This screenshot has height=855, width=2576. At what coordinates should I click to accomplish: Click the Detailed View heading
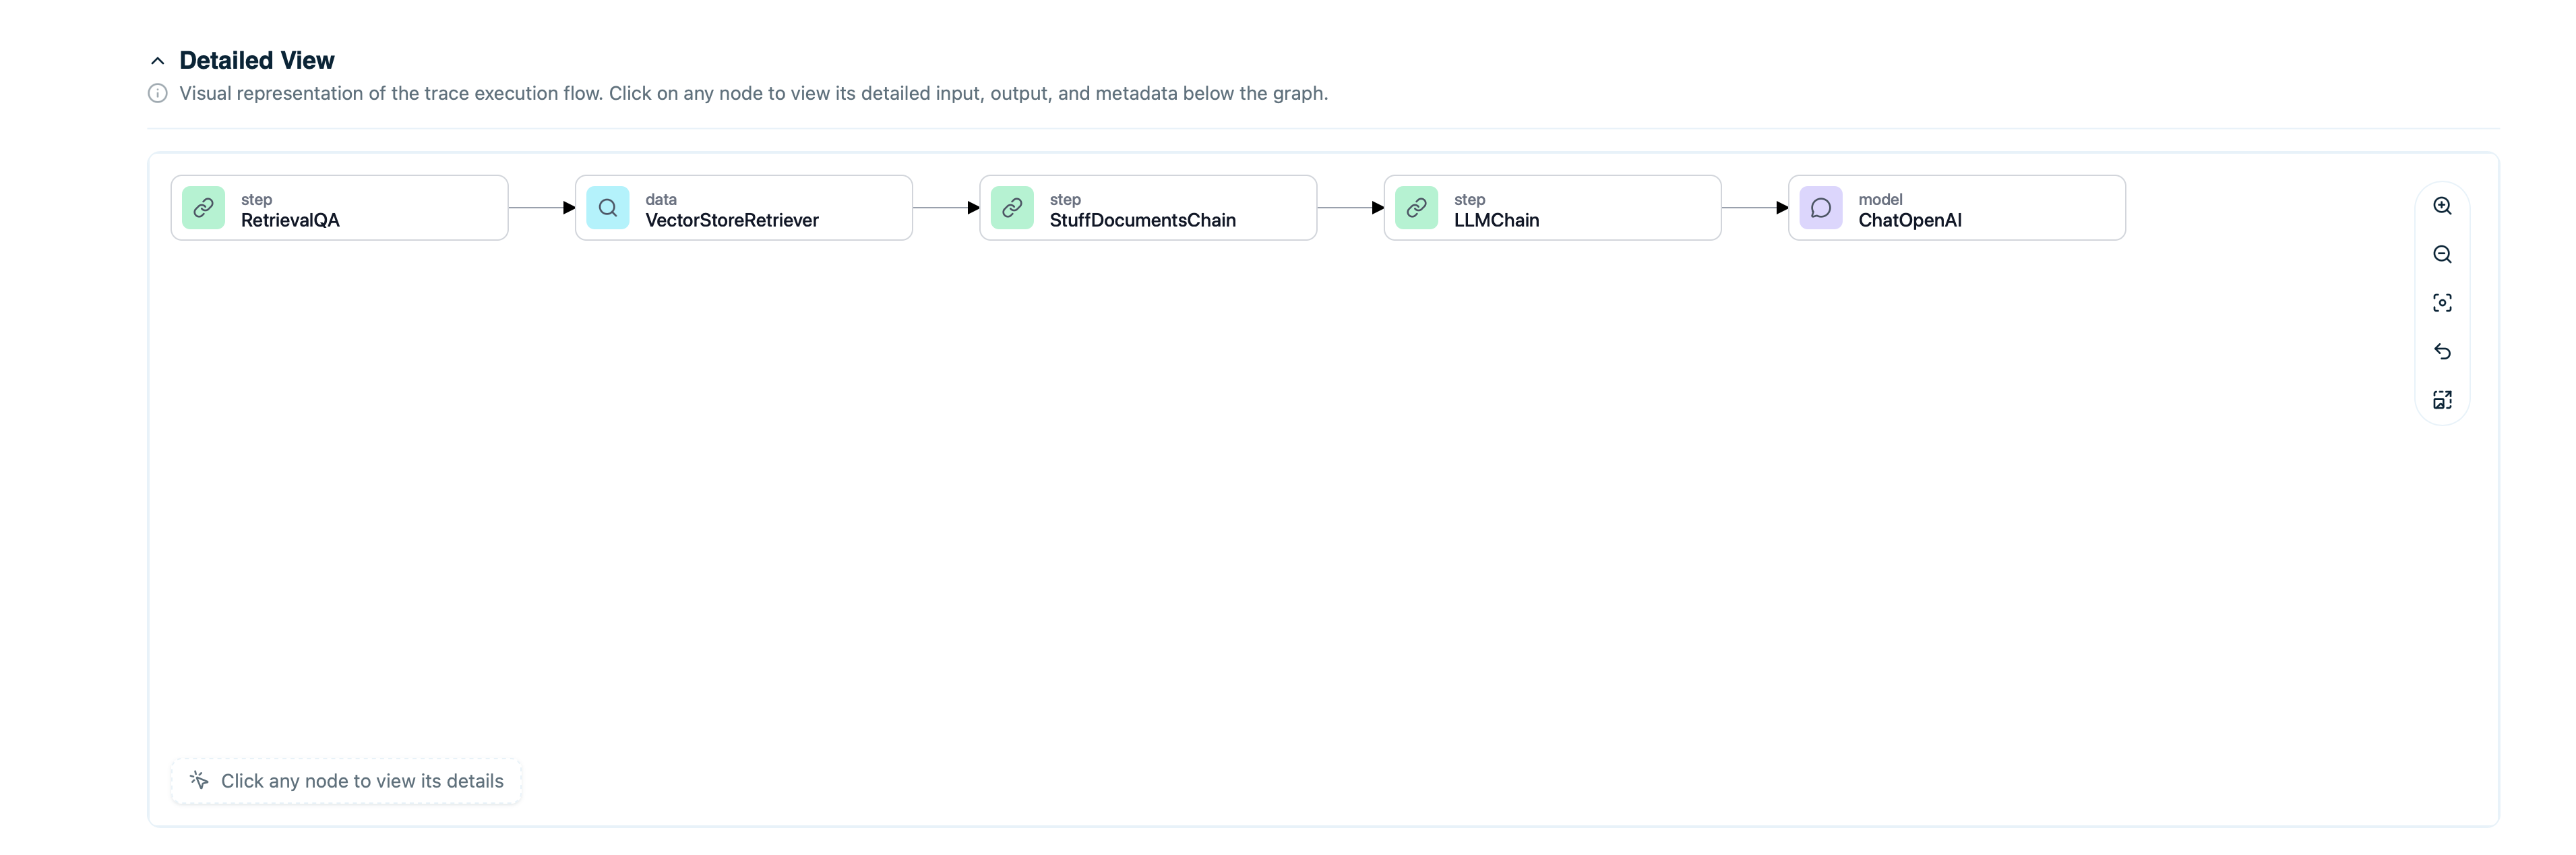pos(257,60)
